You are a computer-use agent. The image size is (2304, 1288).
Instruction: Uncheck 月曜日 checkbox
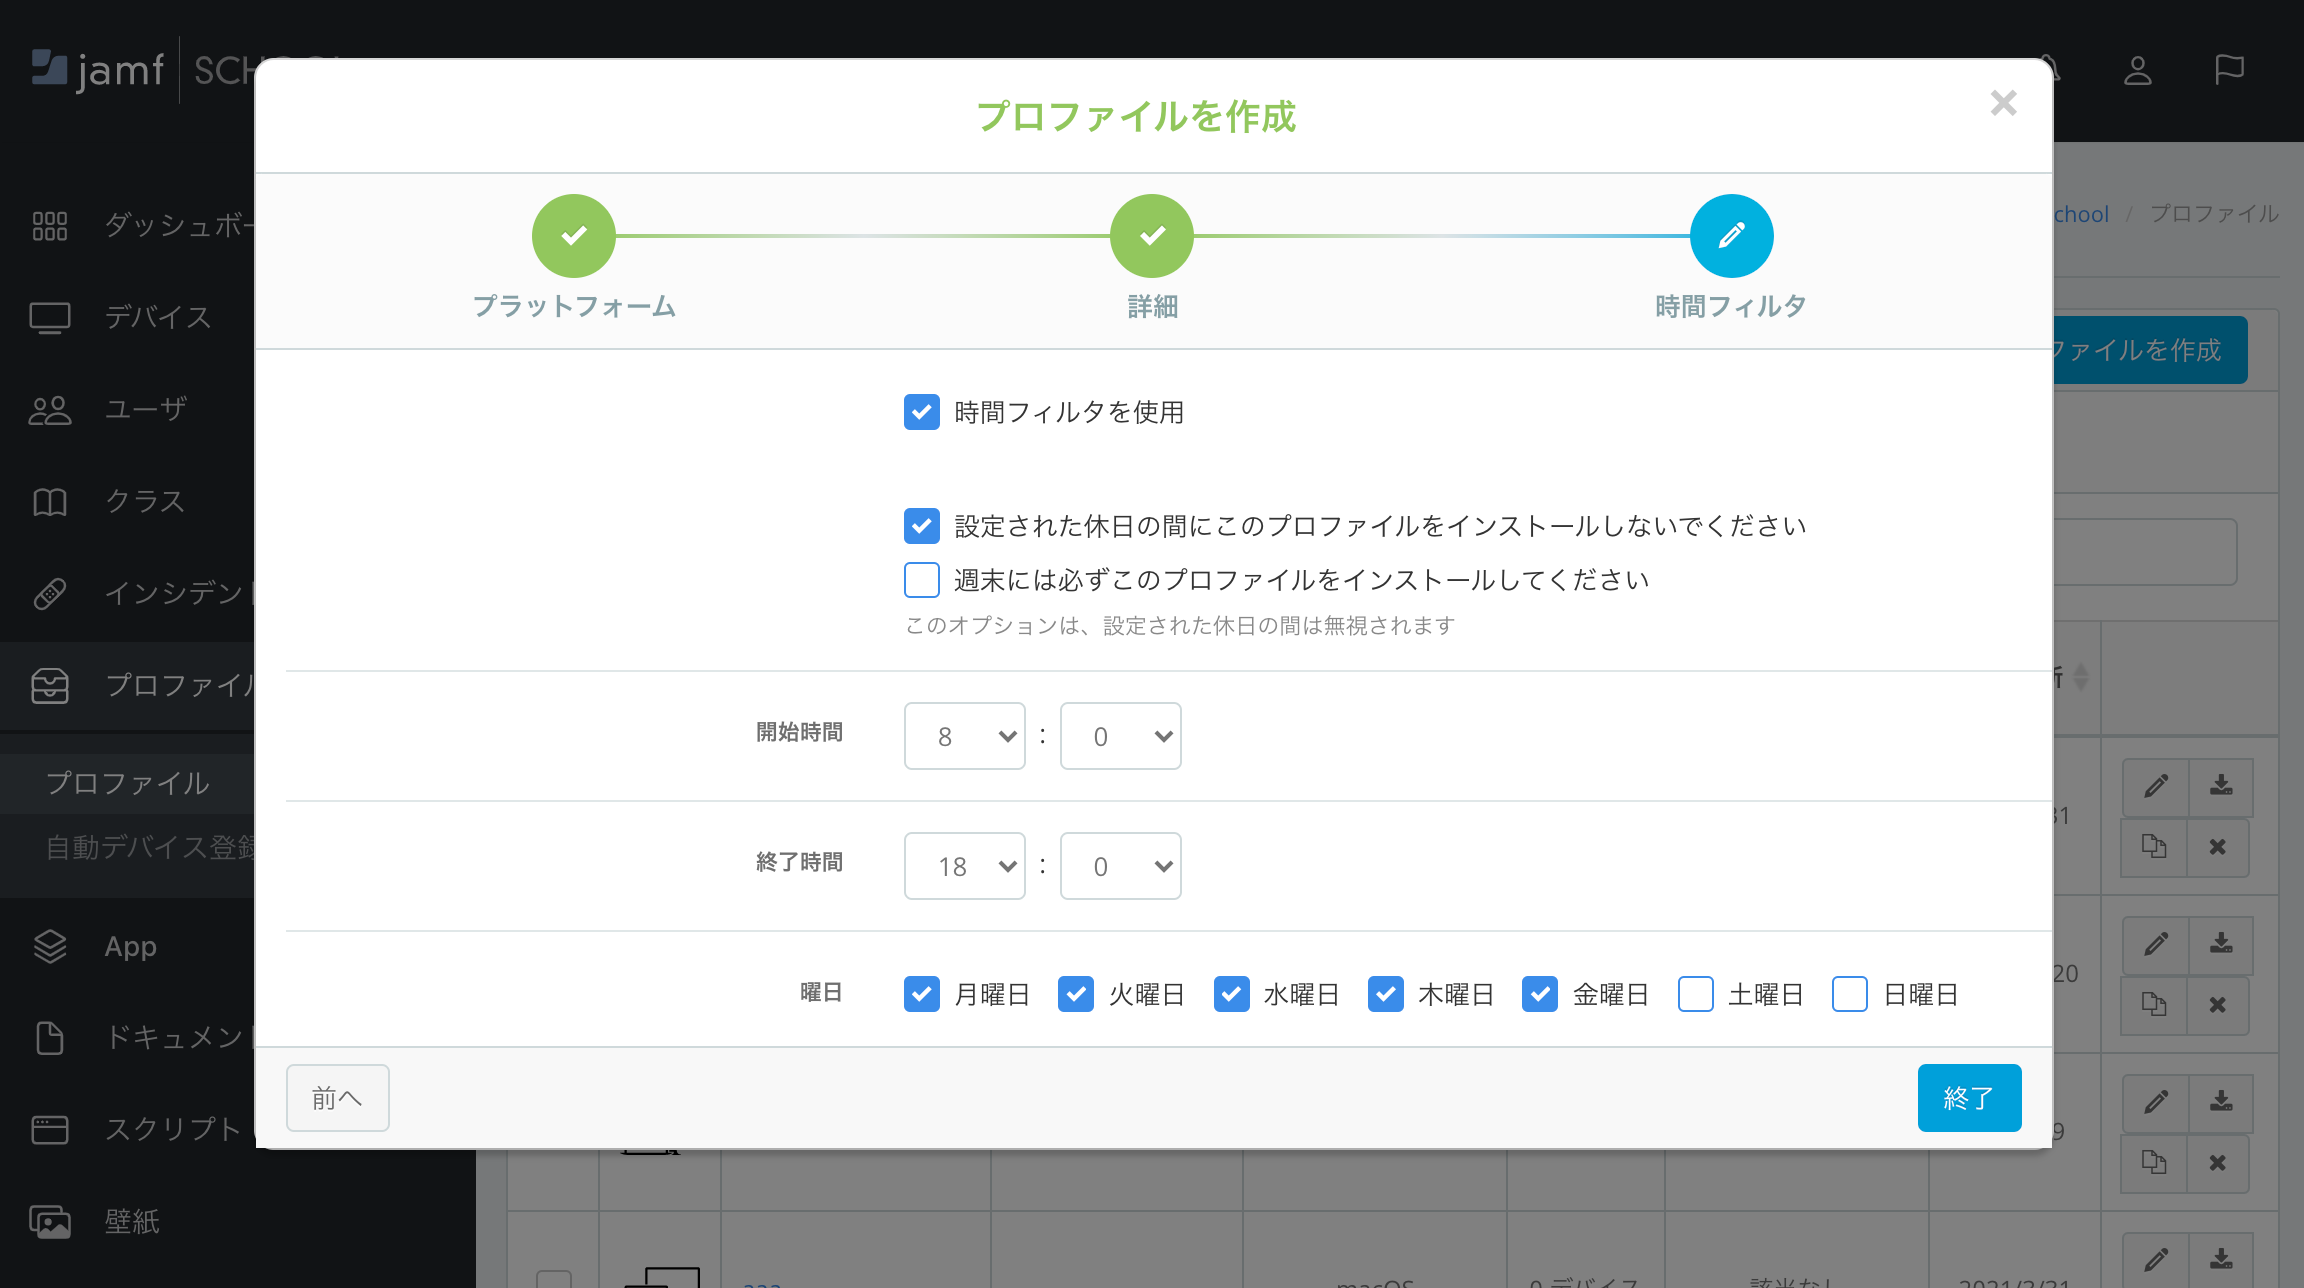pyautogui.click(x=922, y=994)
